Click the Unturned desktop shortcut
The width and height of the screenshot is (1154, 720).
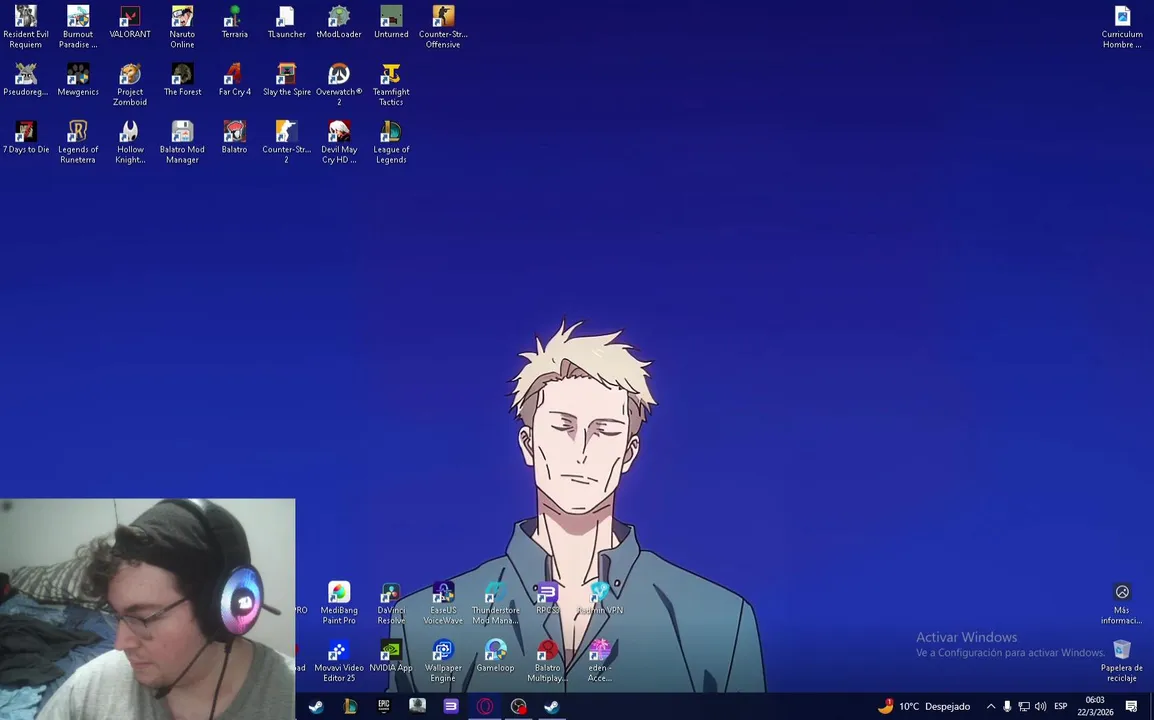click(392, 22)
